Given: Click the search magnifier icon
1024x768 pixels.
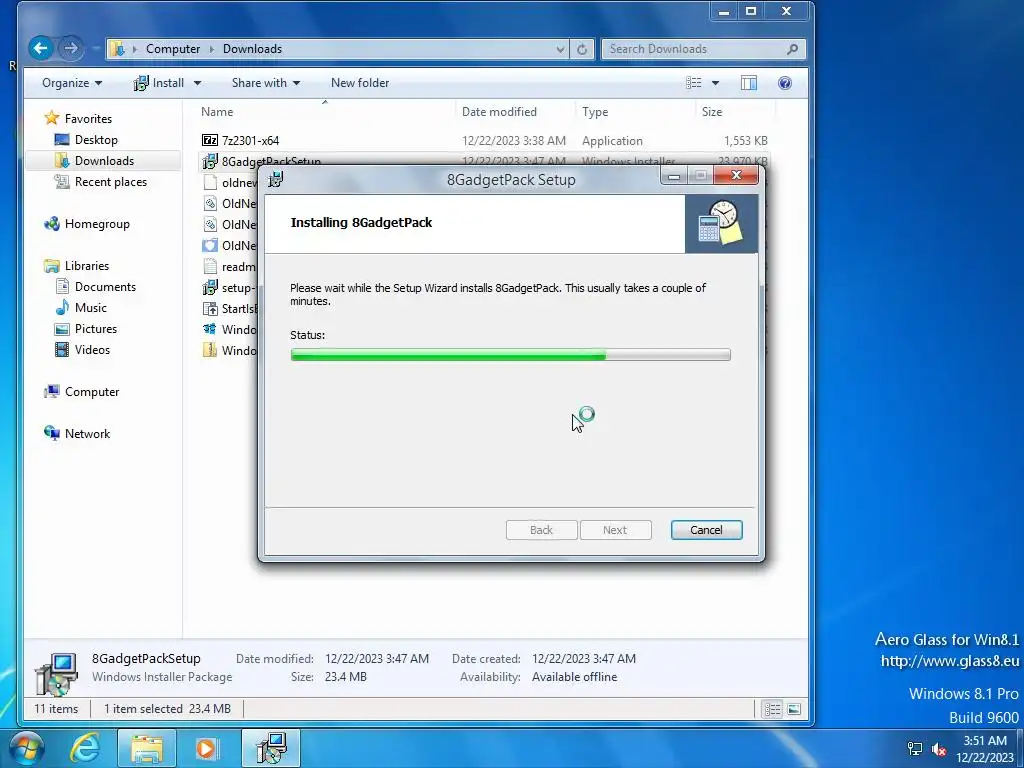Looking at the screenshot, I should tap(792, 49).
